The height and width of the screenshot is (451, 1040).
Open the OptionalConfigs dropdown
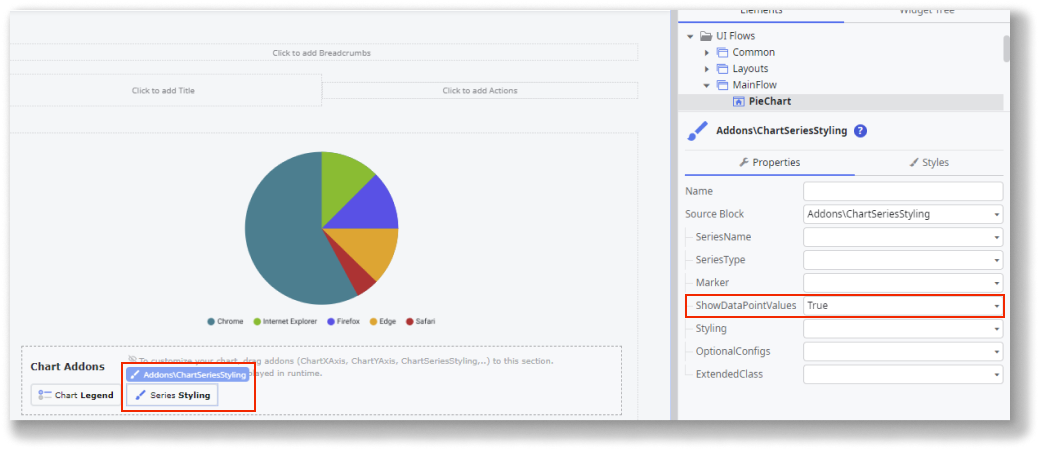[x=996, y=352]
